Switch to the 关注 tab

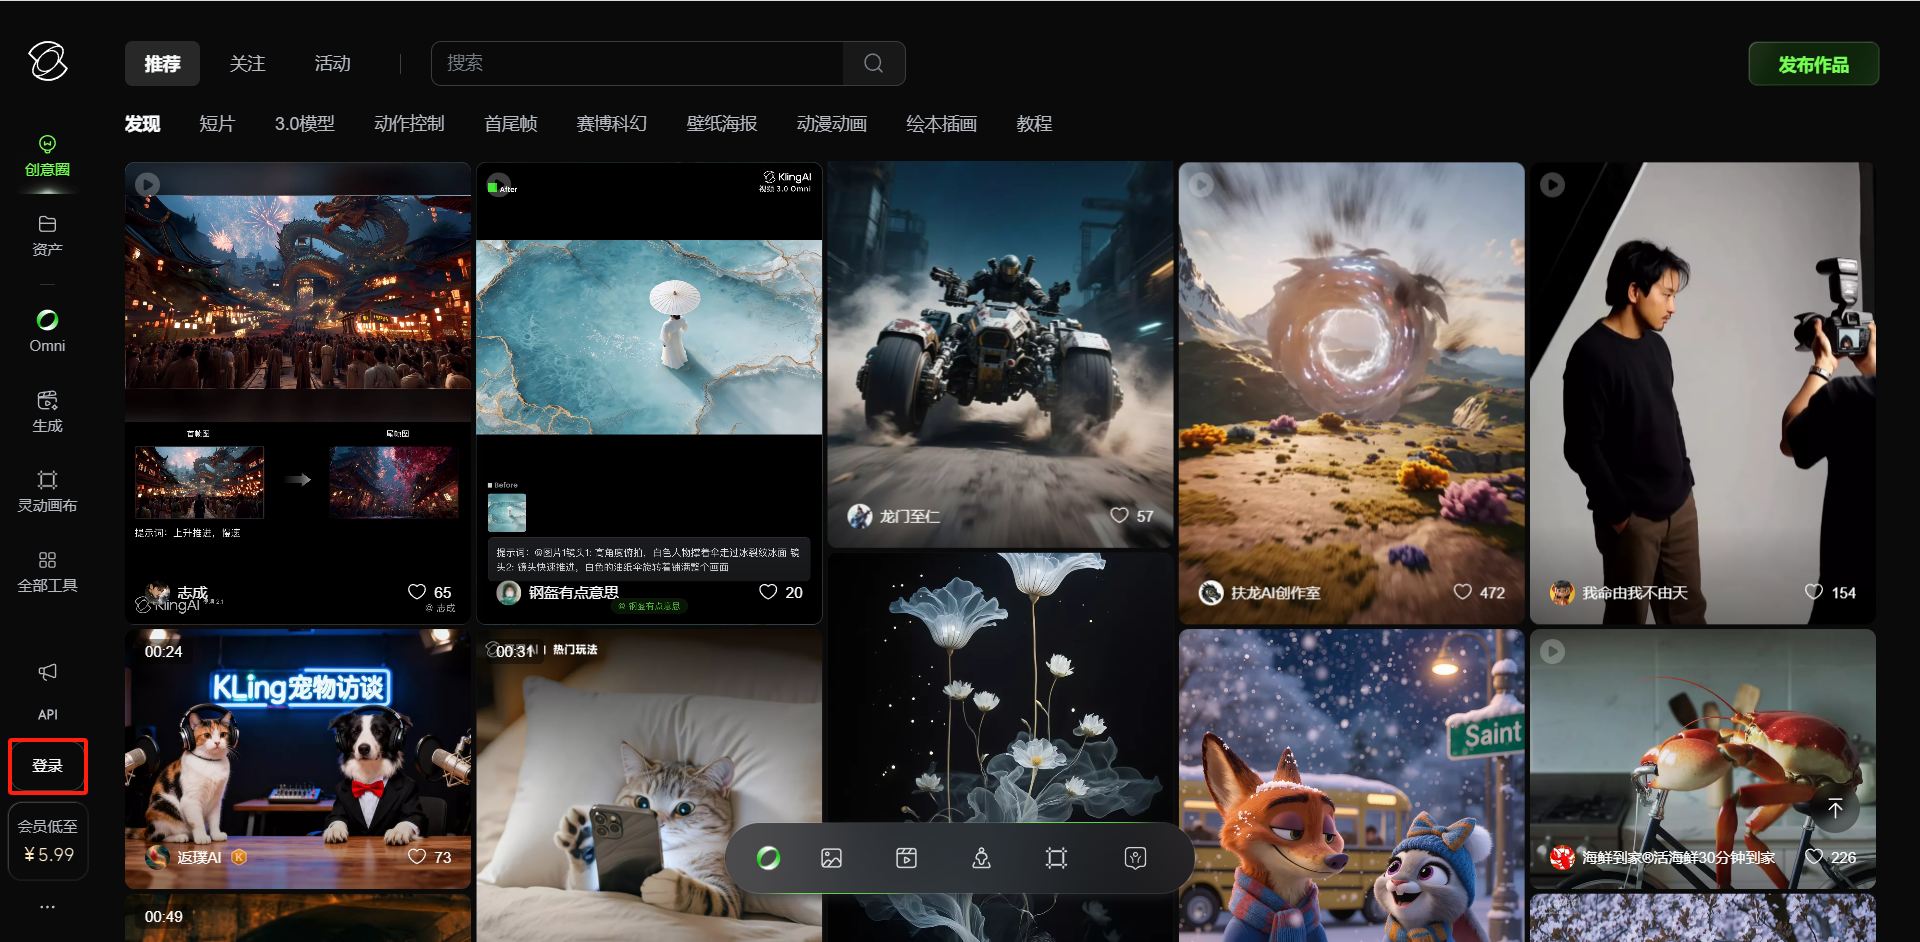[247, 64]
